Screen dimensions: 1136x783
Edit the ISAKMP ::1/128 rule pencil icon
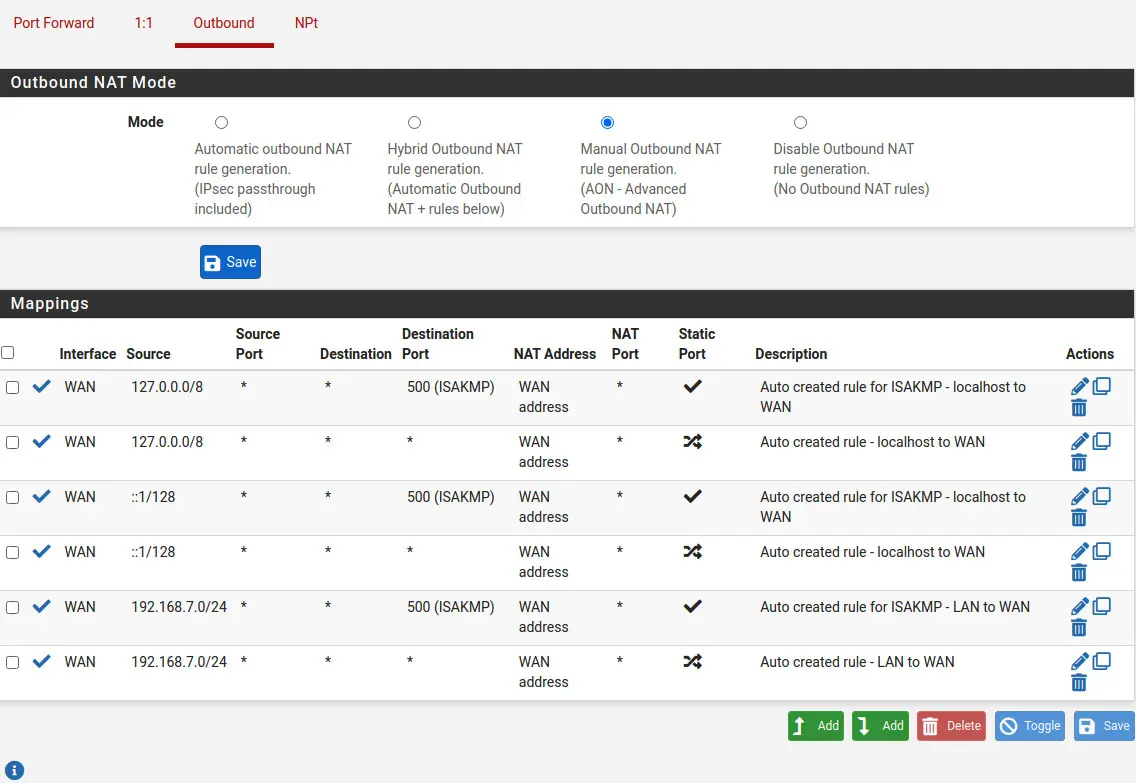click(1079, 496)
